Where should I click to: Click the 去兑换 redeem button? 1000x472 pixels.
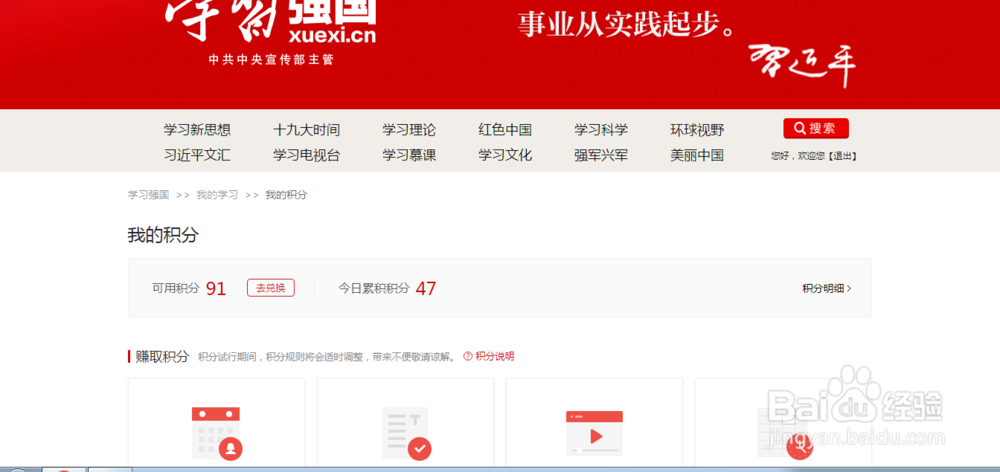click(x=270, y=288)
